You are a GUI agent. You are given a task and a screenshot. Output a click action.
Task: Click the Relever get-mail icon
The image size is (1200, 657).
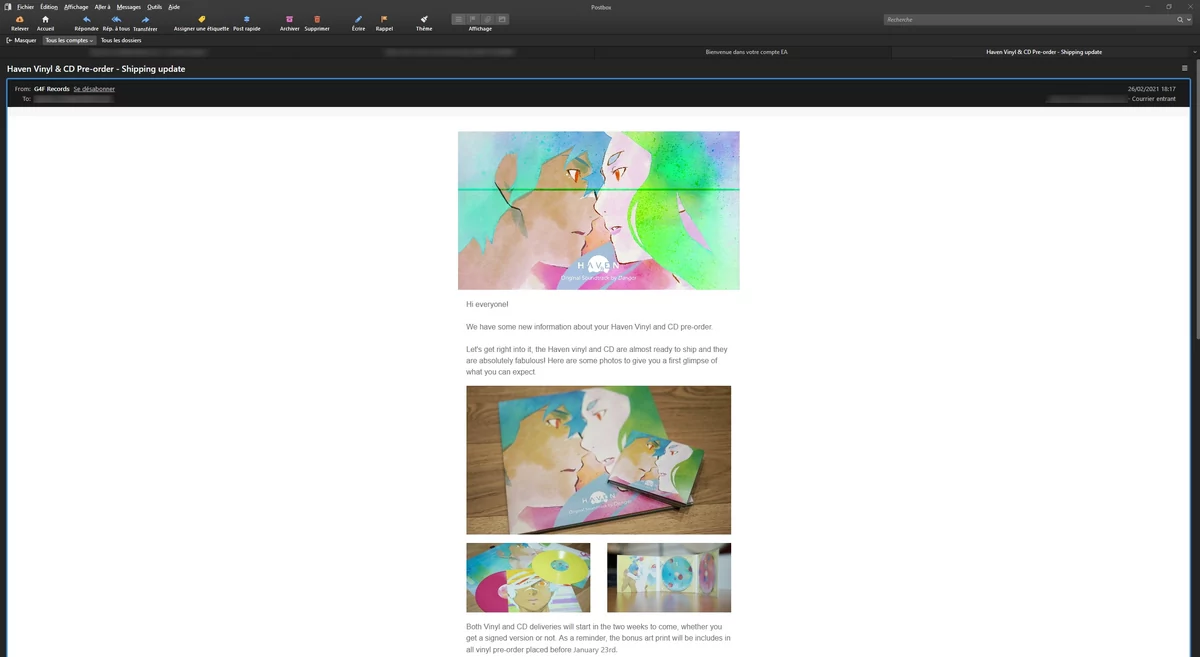pyautogui.click(x=20, y=19)
